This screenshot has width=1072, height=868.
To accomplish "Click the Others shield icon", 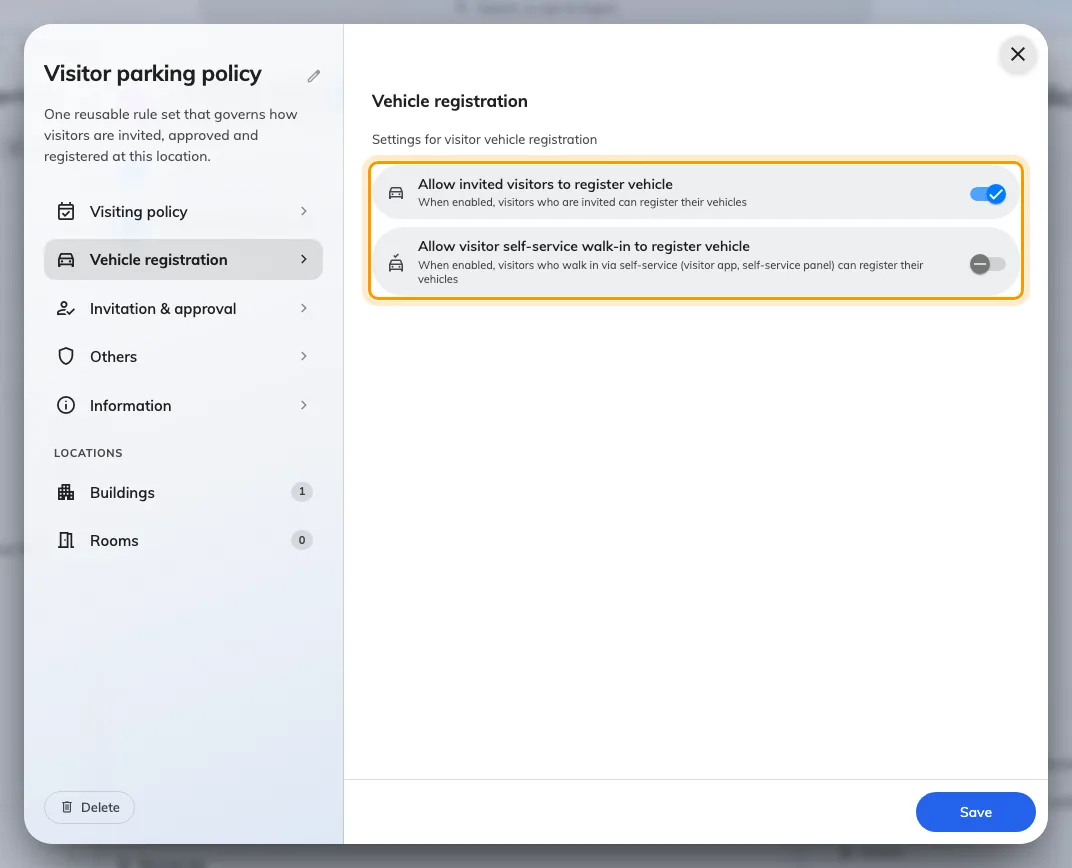I will click(66, 356).
